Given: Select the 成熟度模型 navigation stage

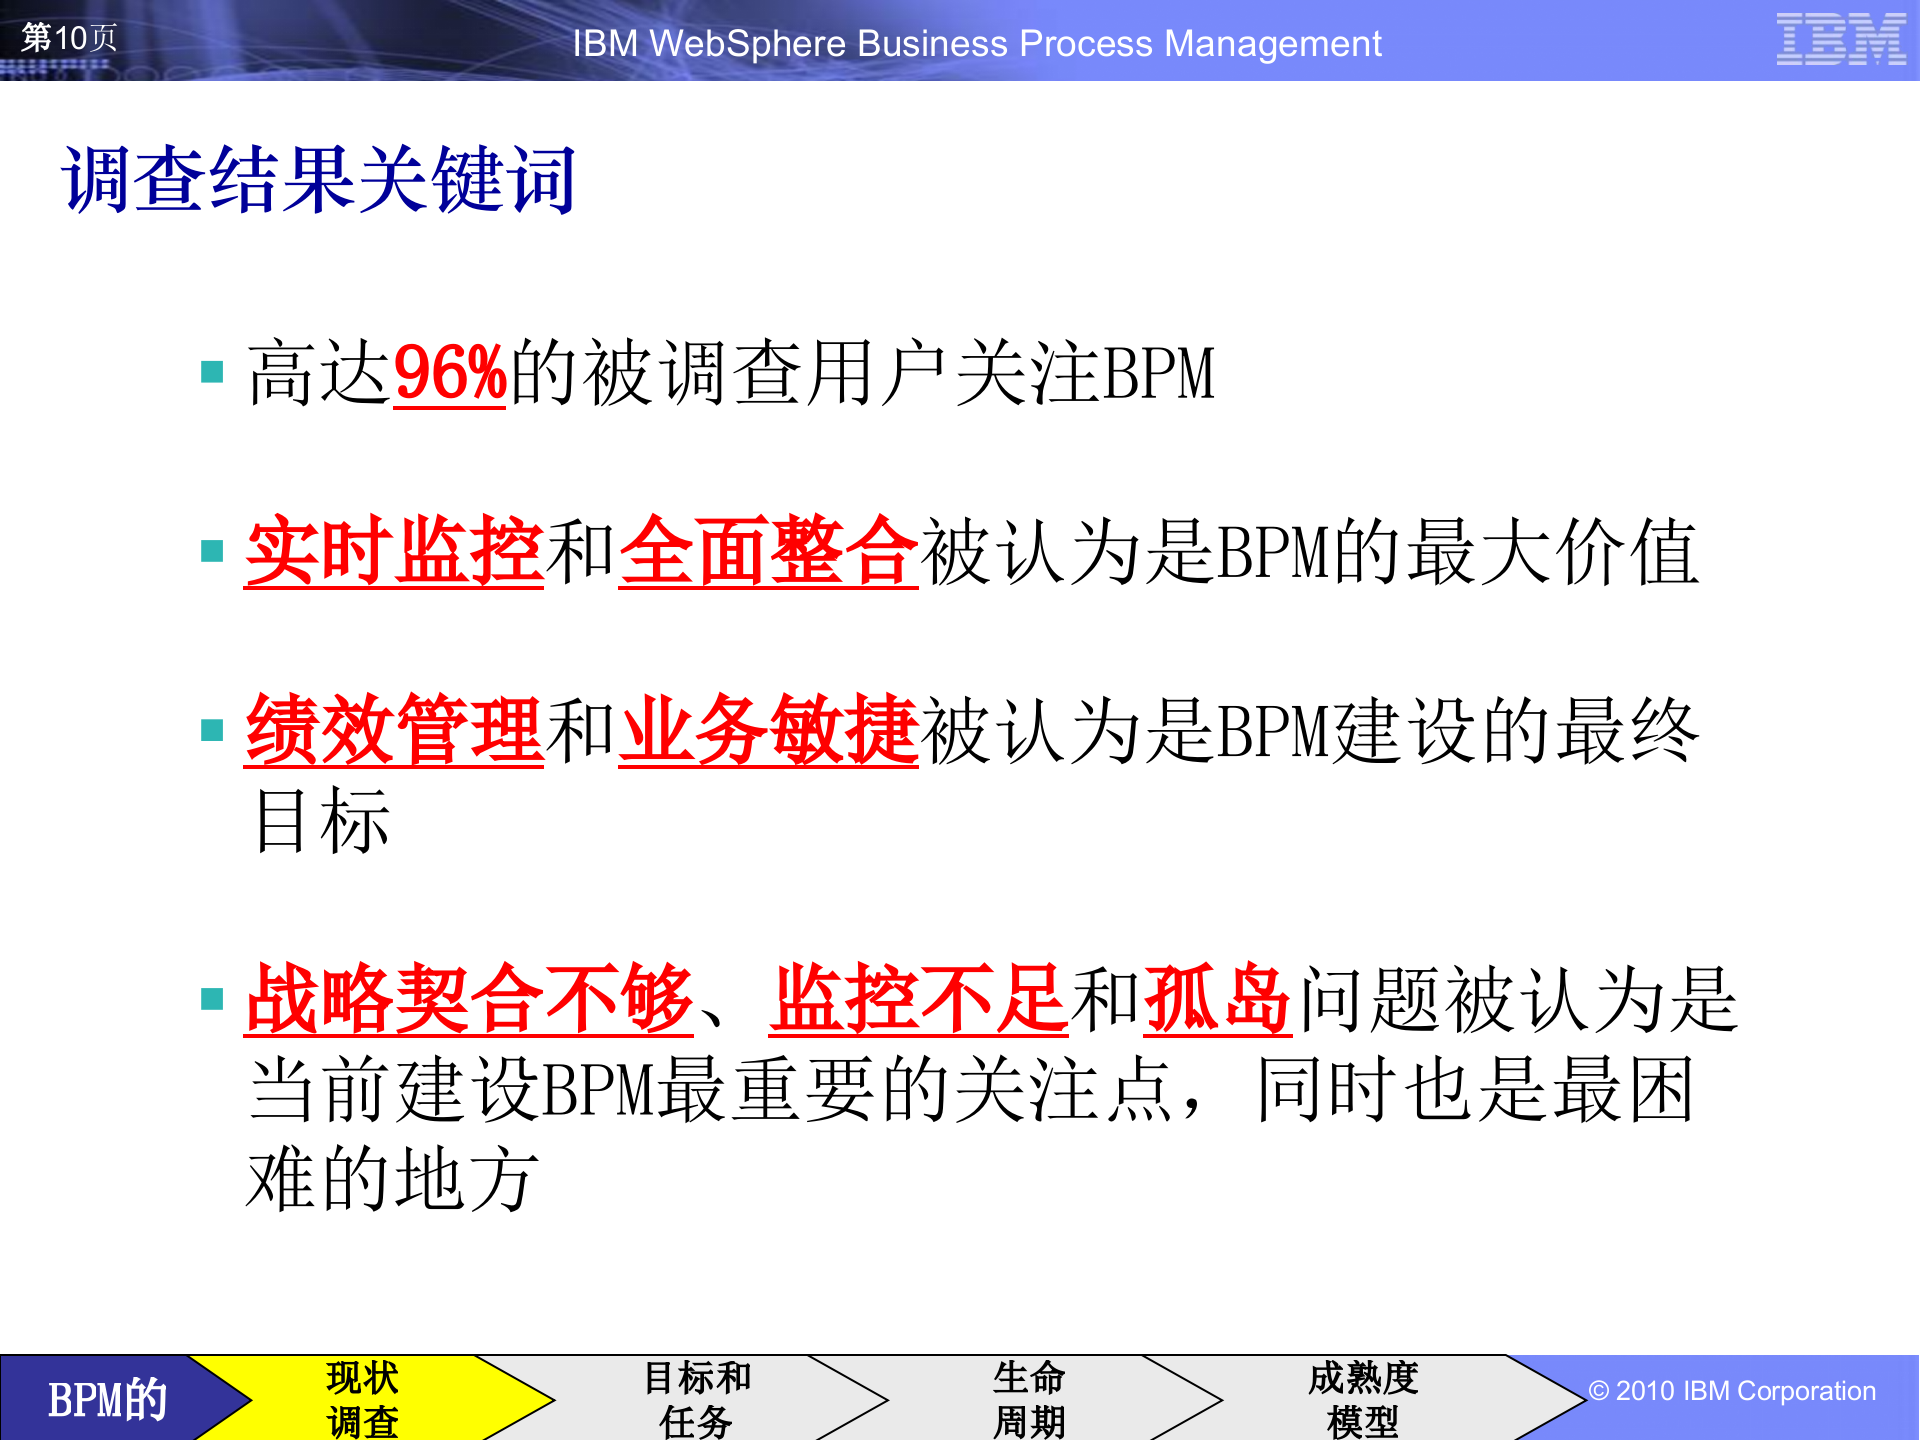Looking at the screenshot, I should tap(1365, 1393).
